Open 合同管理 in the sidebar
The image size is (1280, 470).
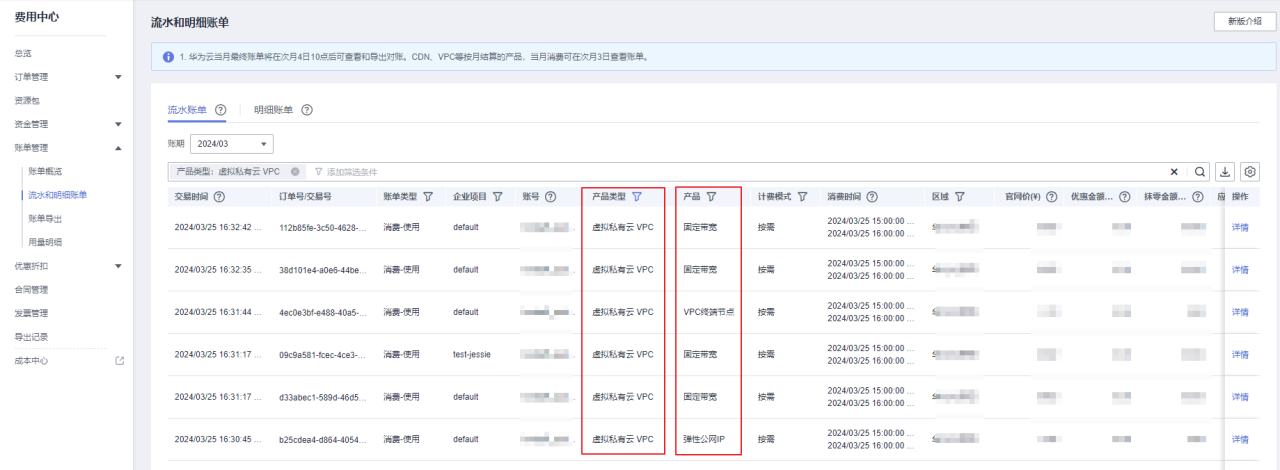tap(31, 290)
